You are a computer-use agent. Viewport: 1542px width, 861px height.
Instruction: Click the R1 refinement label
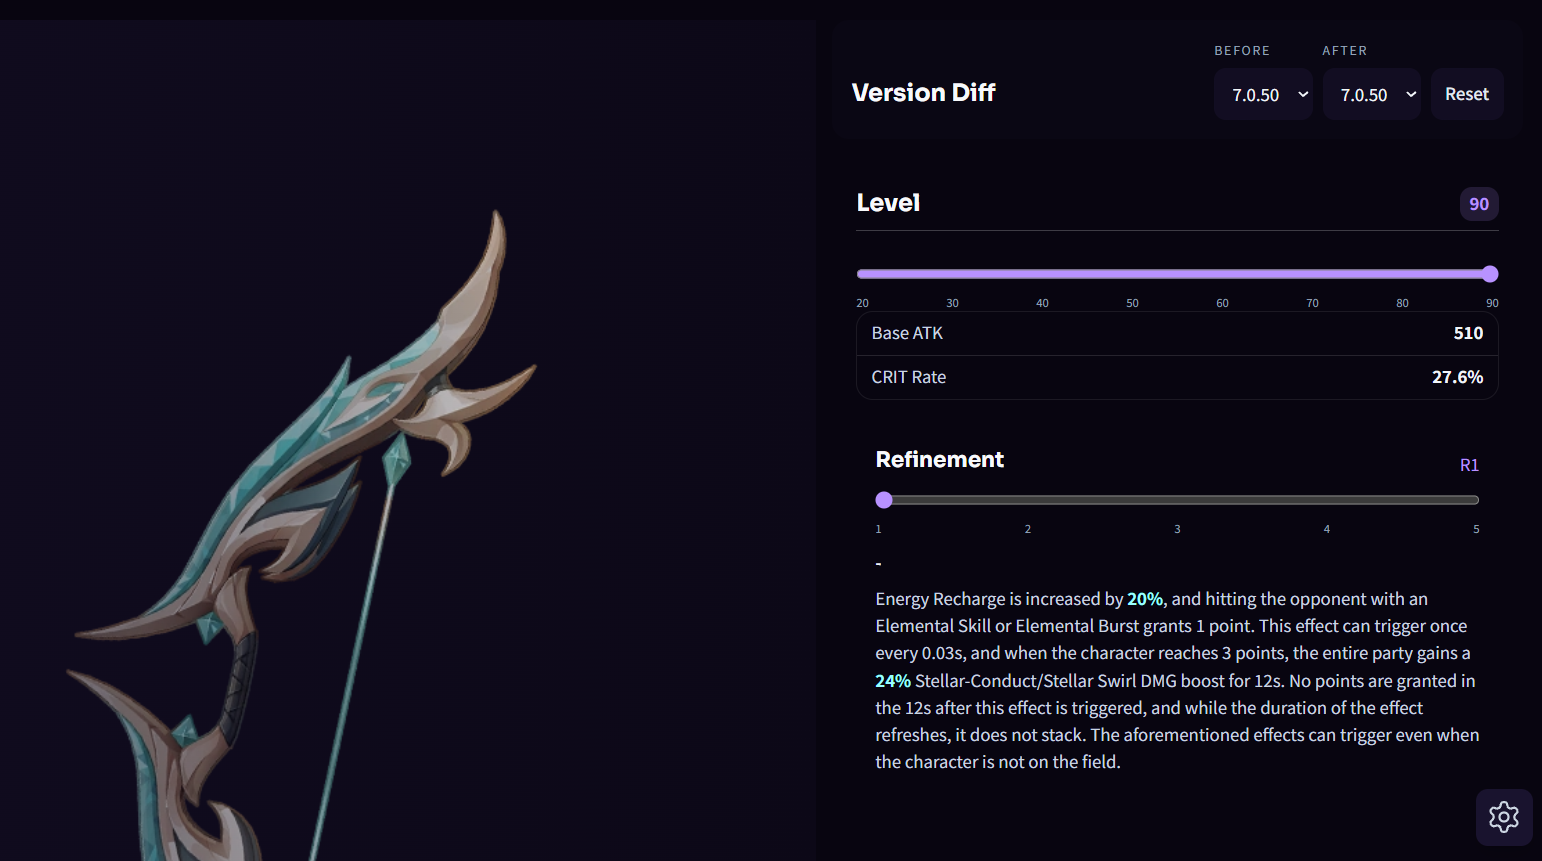point(1469,465)
